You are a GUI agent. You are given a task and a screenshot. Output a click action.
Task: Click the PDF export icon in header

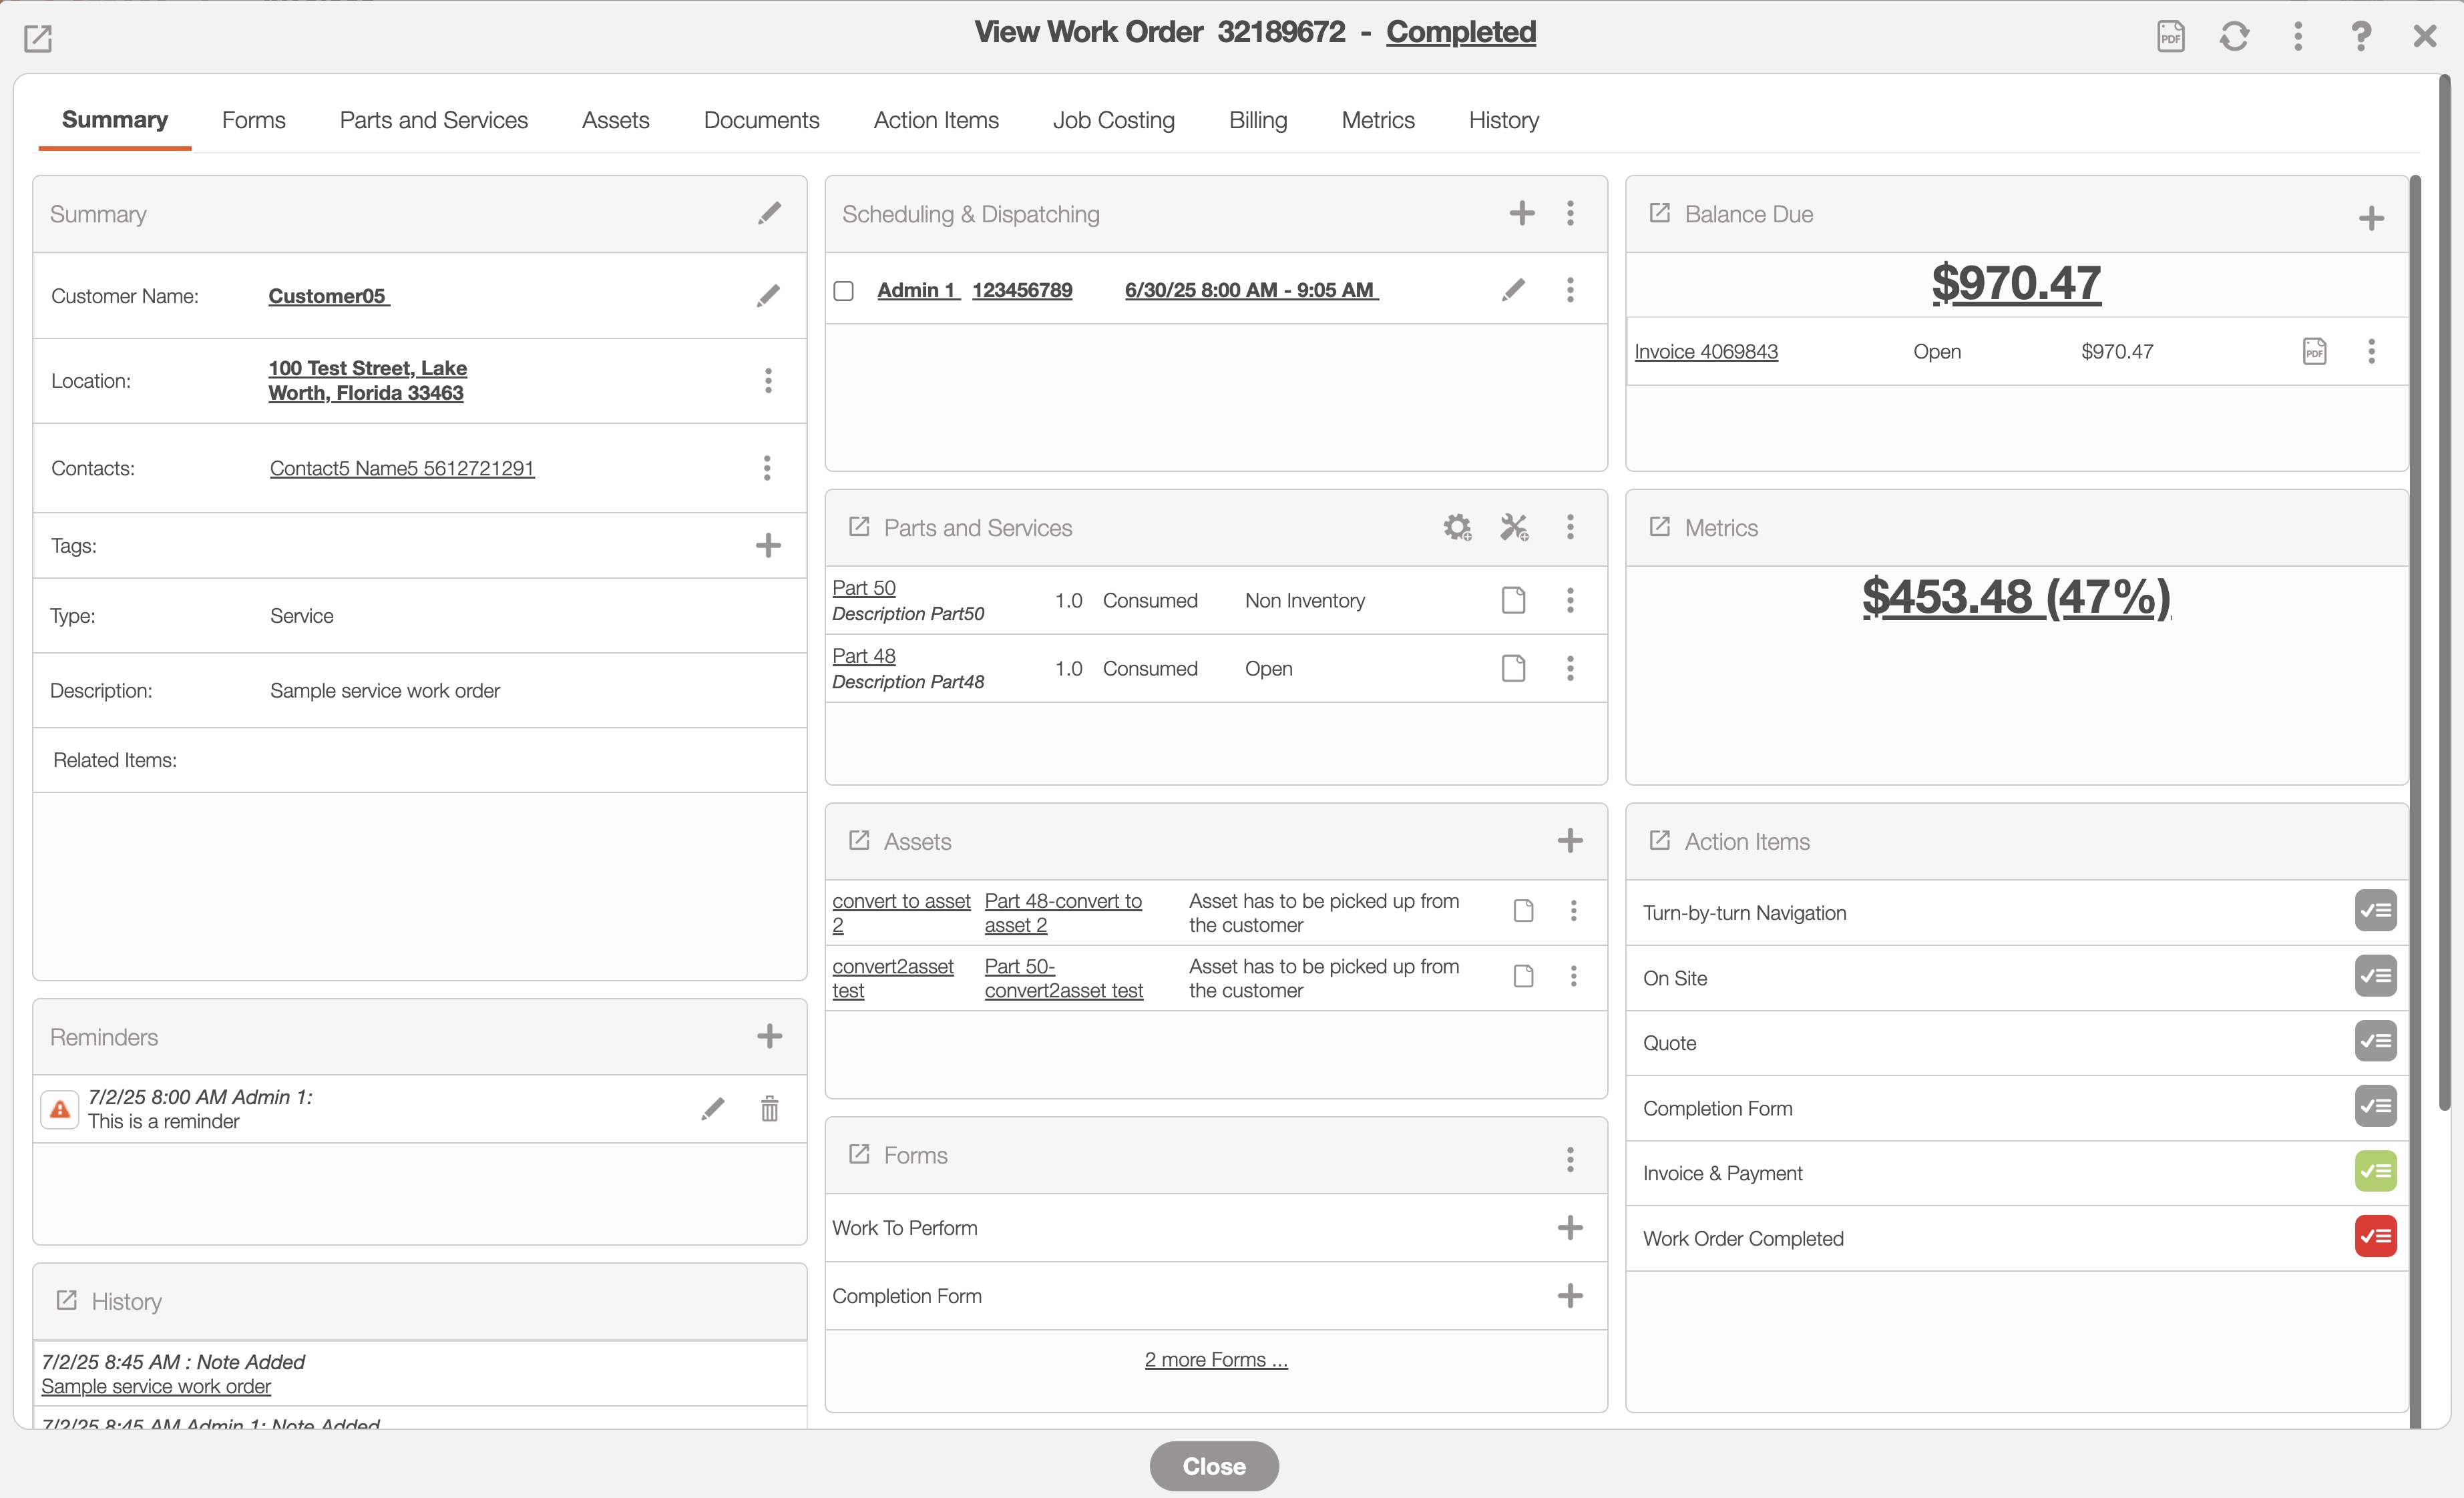coord(2170,37)
